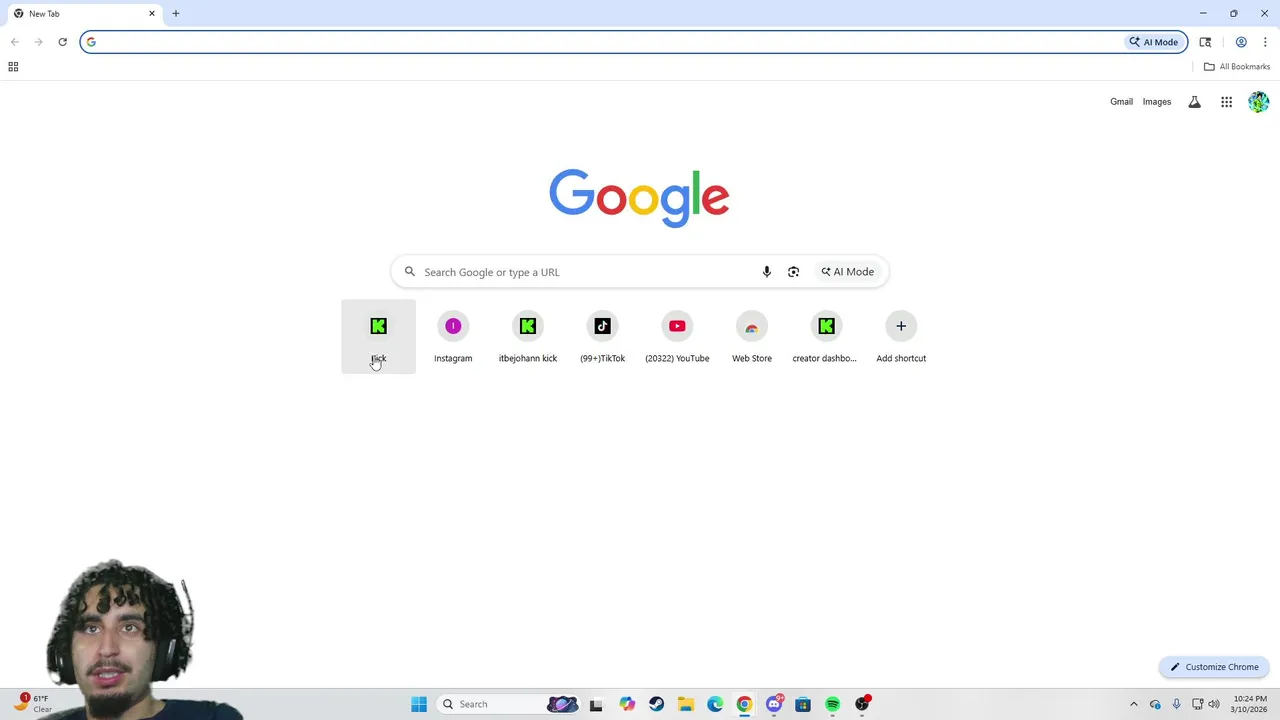Open Chrome three-dot menu
Screen dimensions: 1280x720
pos(1265,42)
